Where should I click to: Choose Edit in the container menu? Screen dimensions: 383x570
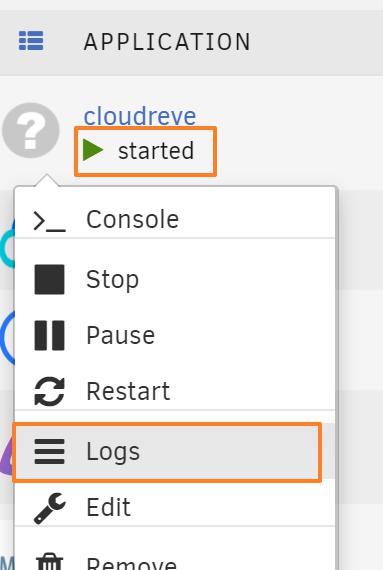[174, 507]
